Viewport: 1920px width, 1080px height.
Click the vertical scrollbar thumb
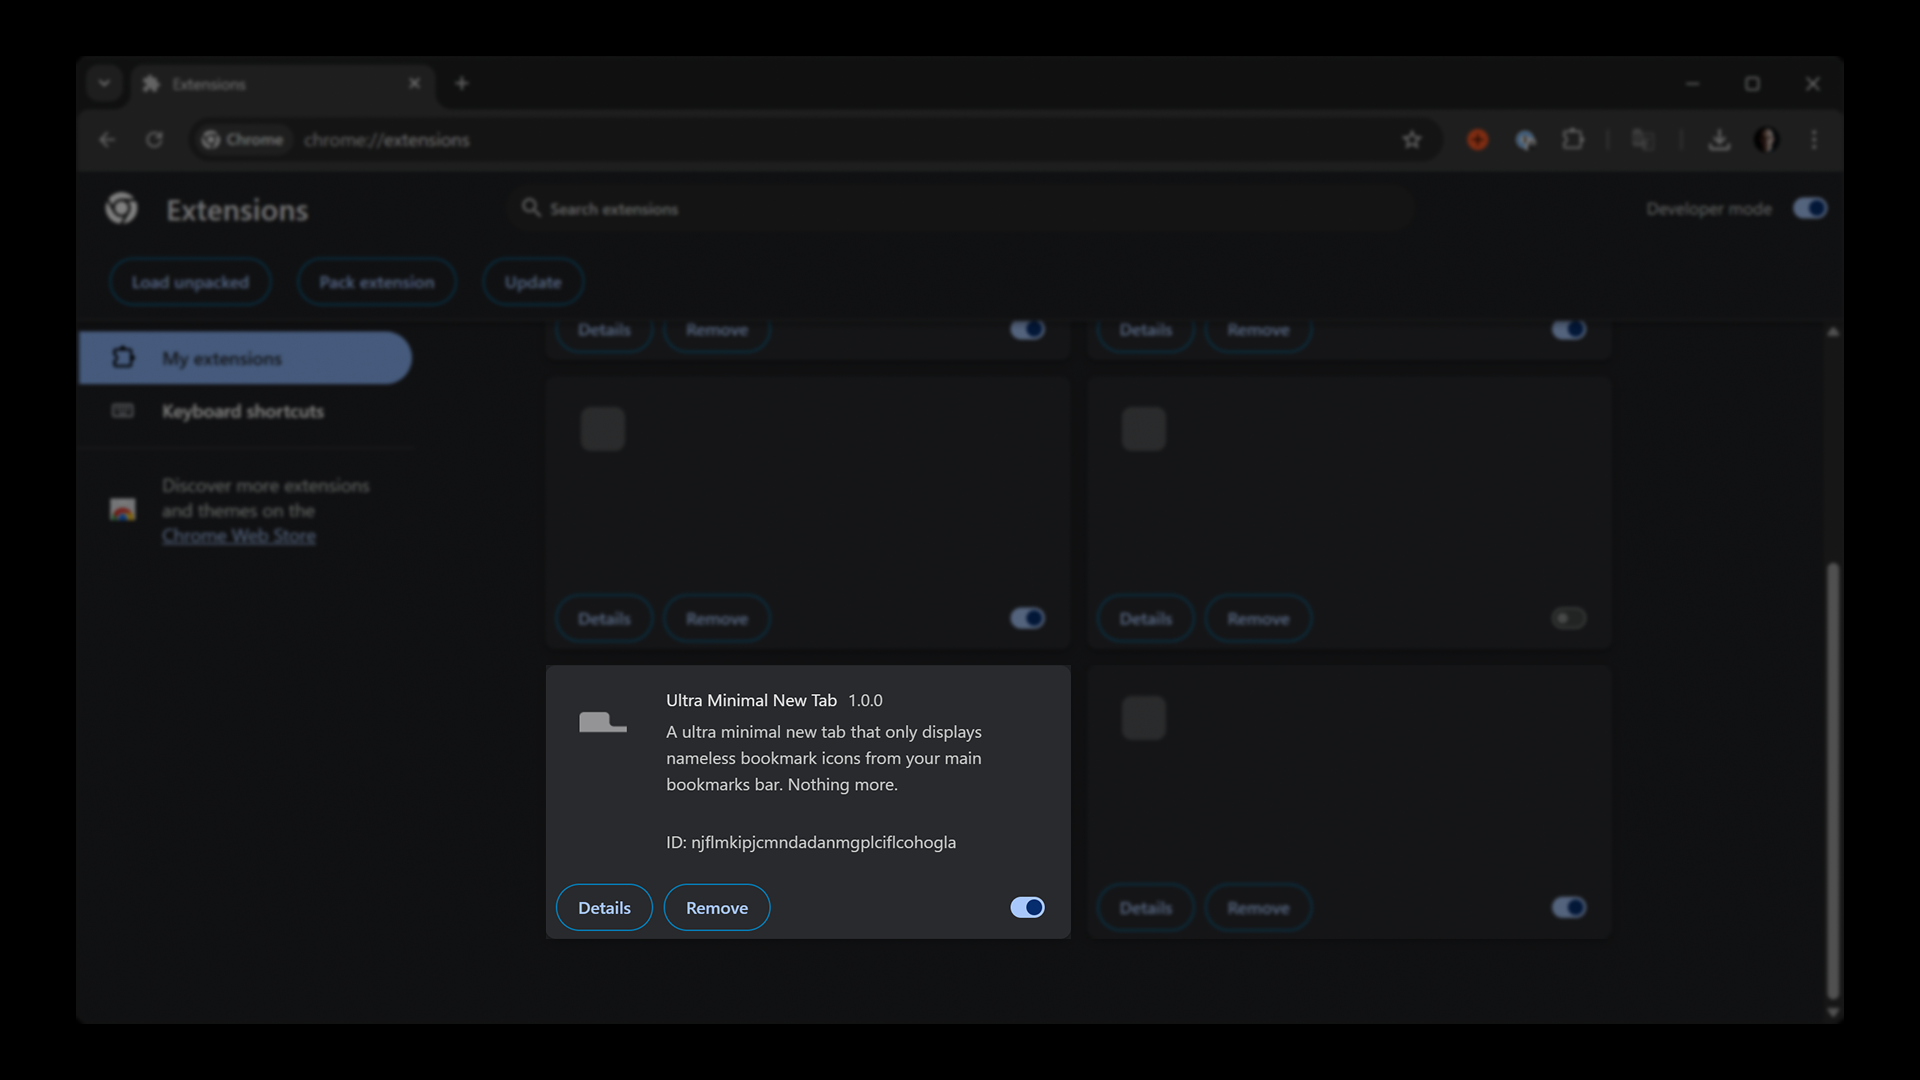coord(1833,780)
